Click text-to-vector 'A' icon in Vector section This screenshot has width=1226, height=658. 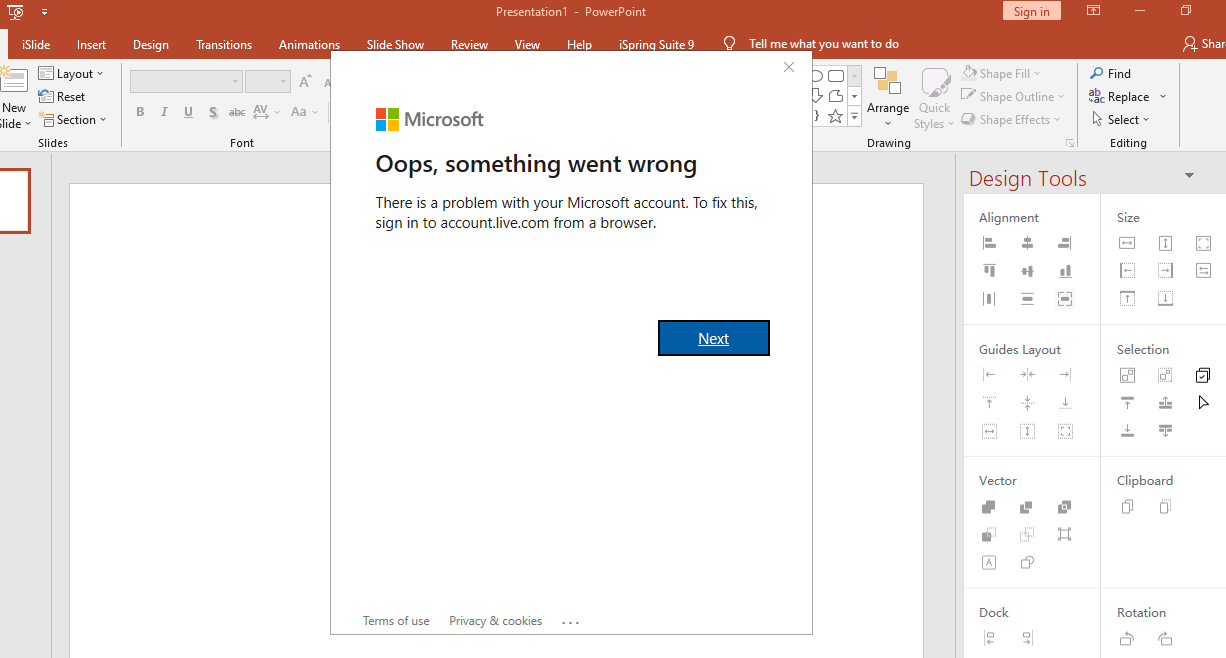(989, 563)
